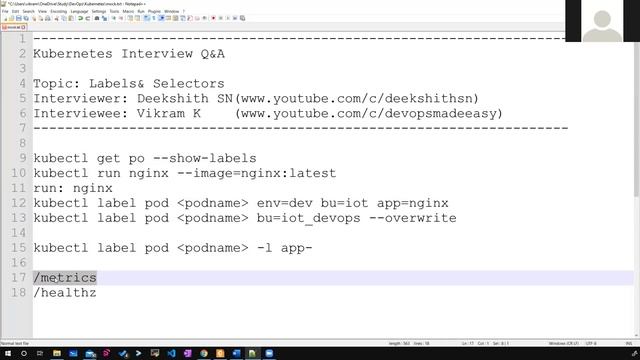This screenshot has width=640, height=360.
Task: Open the Tools menu
Action: coord(114,11)
